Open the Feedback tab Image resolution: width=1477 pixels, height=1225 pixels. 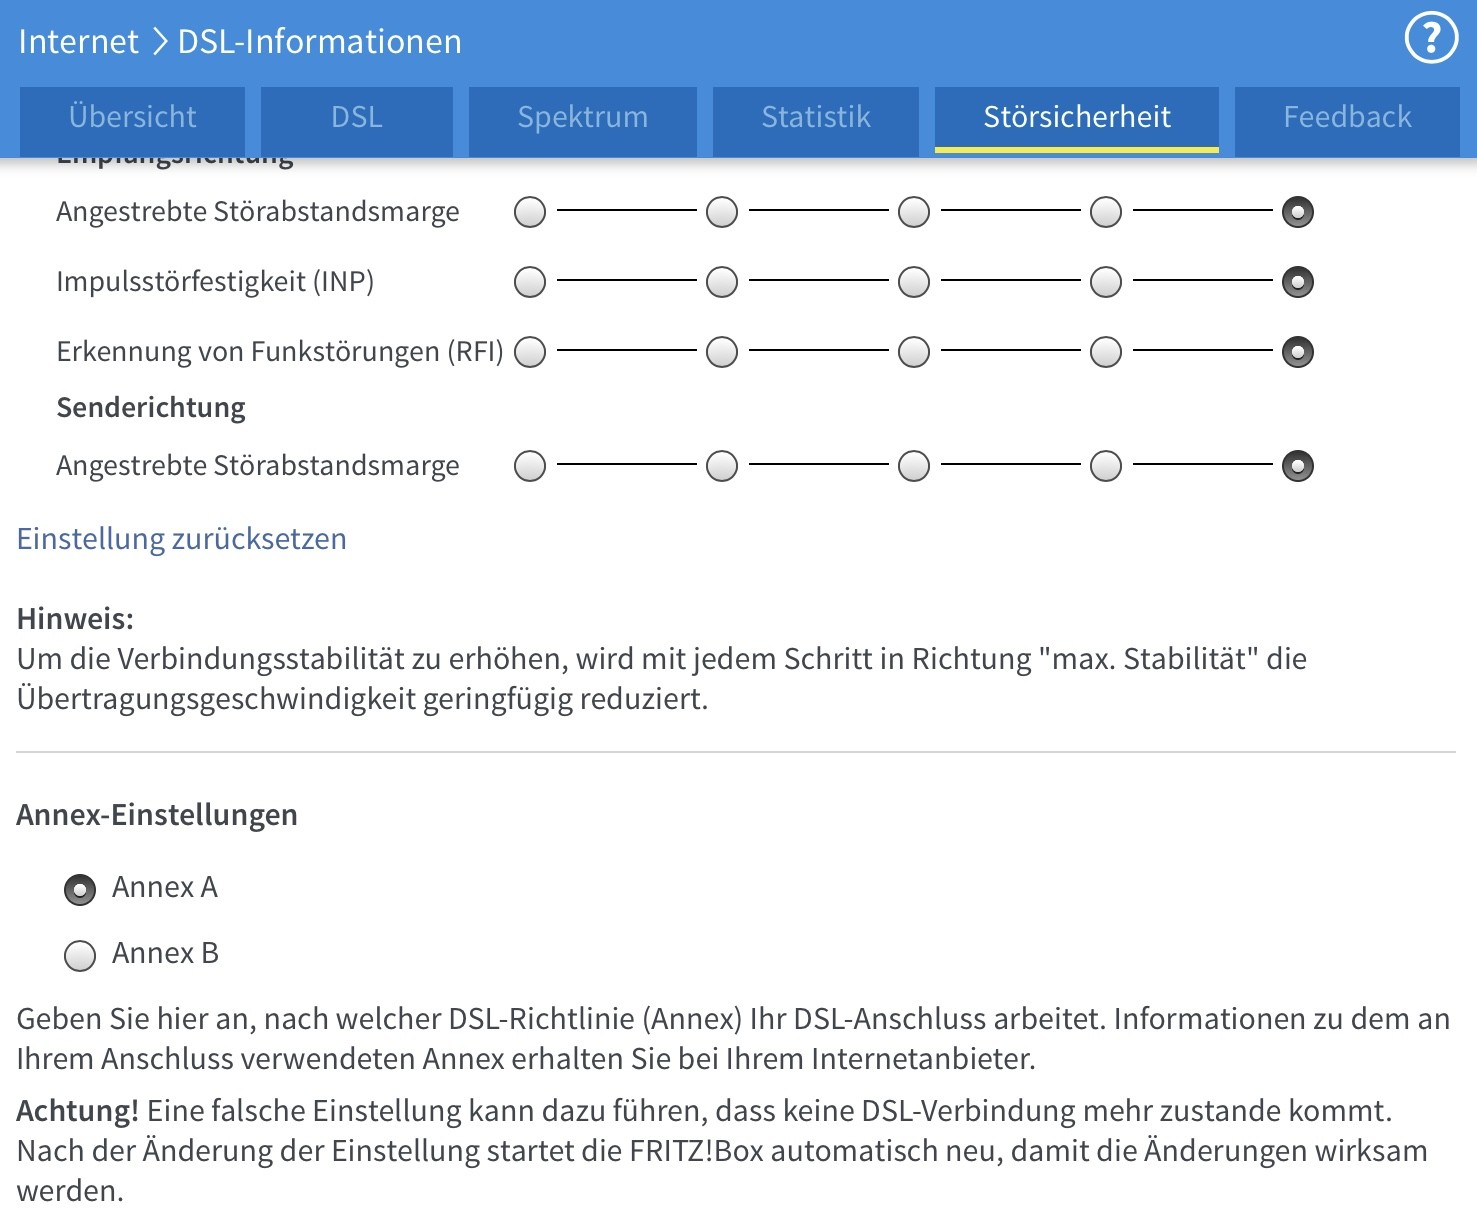[x=1346, y=118]
